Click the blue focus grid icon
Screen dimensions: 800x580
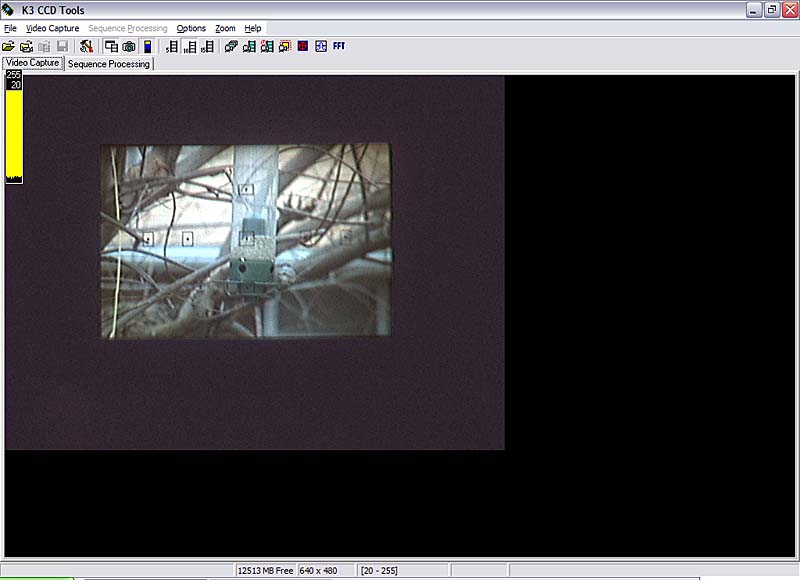[321, 46]
